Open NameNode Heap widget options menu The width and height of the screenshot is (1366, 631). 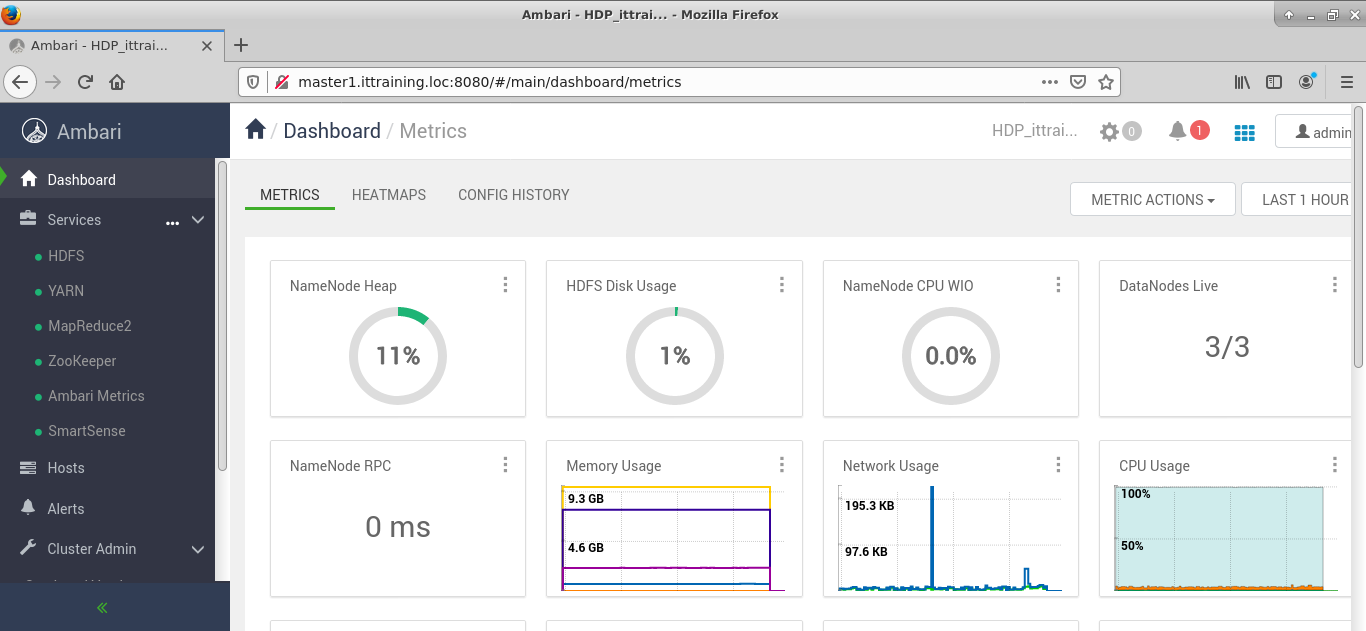click(x=505, y=285)
